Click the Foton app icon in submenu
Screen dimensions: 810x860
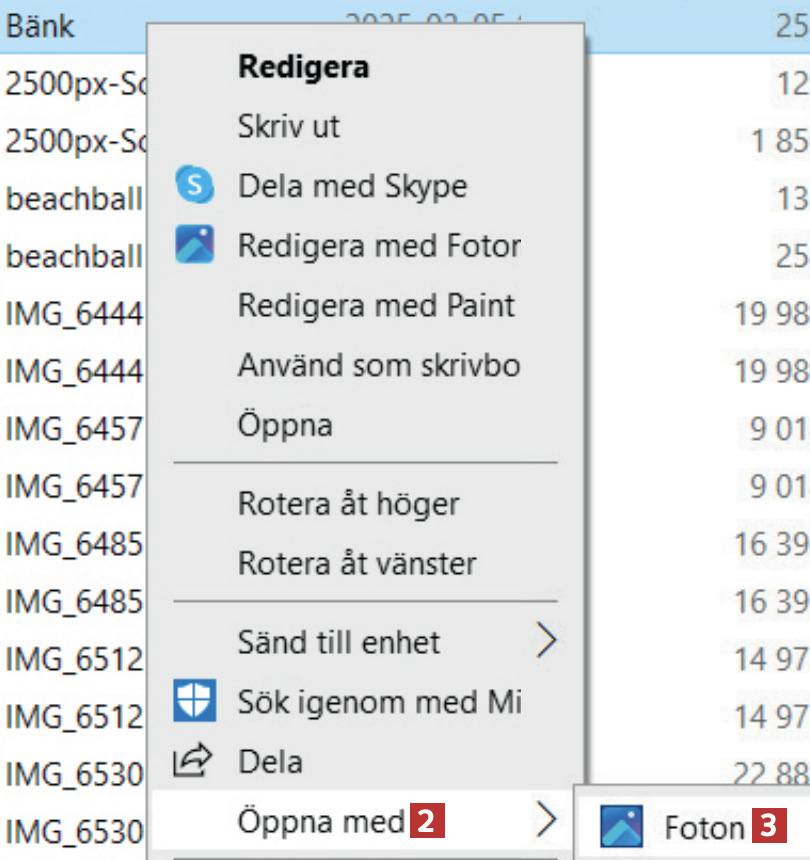click(621, 827)
